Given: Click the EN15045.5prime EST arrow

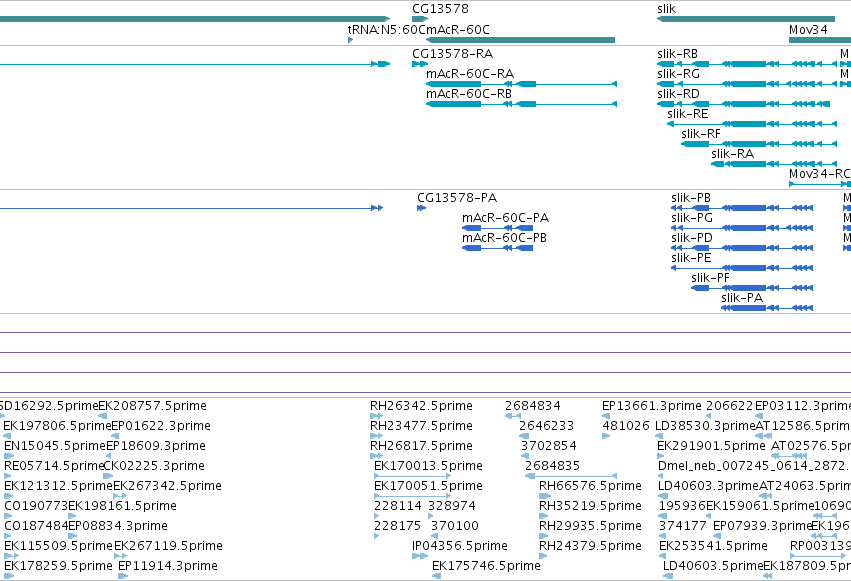Looking at the screenshot, I should click(x=9, y=456).
